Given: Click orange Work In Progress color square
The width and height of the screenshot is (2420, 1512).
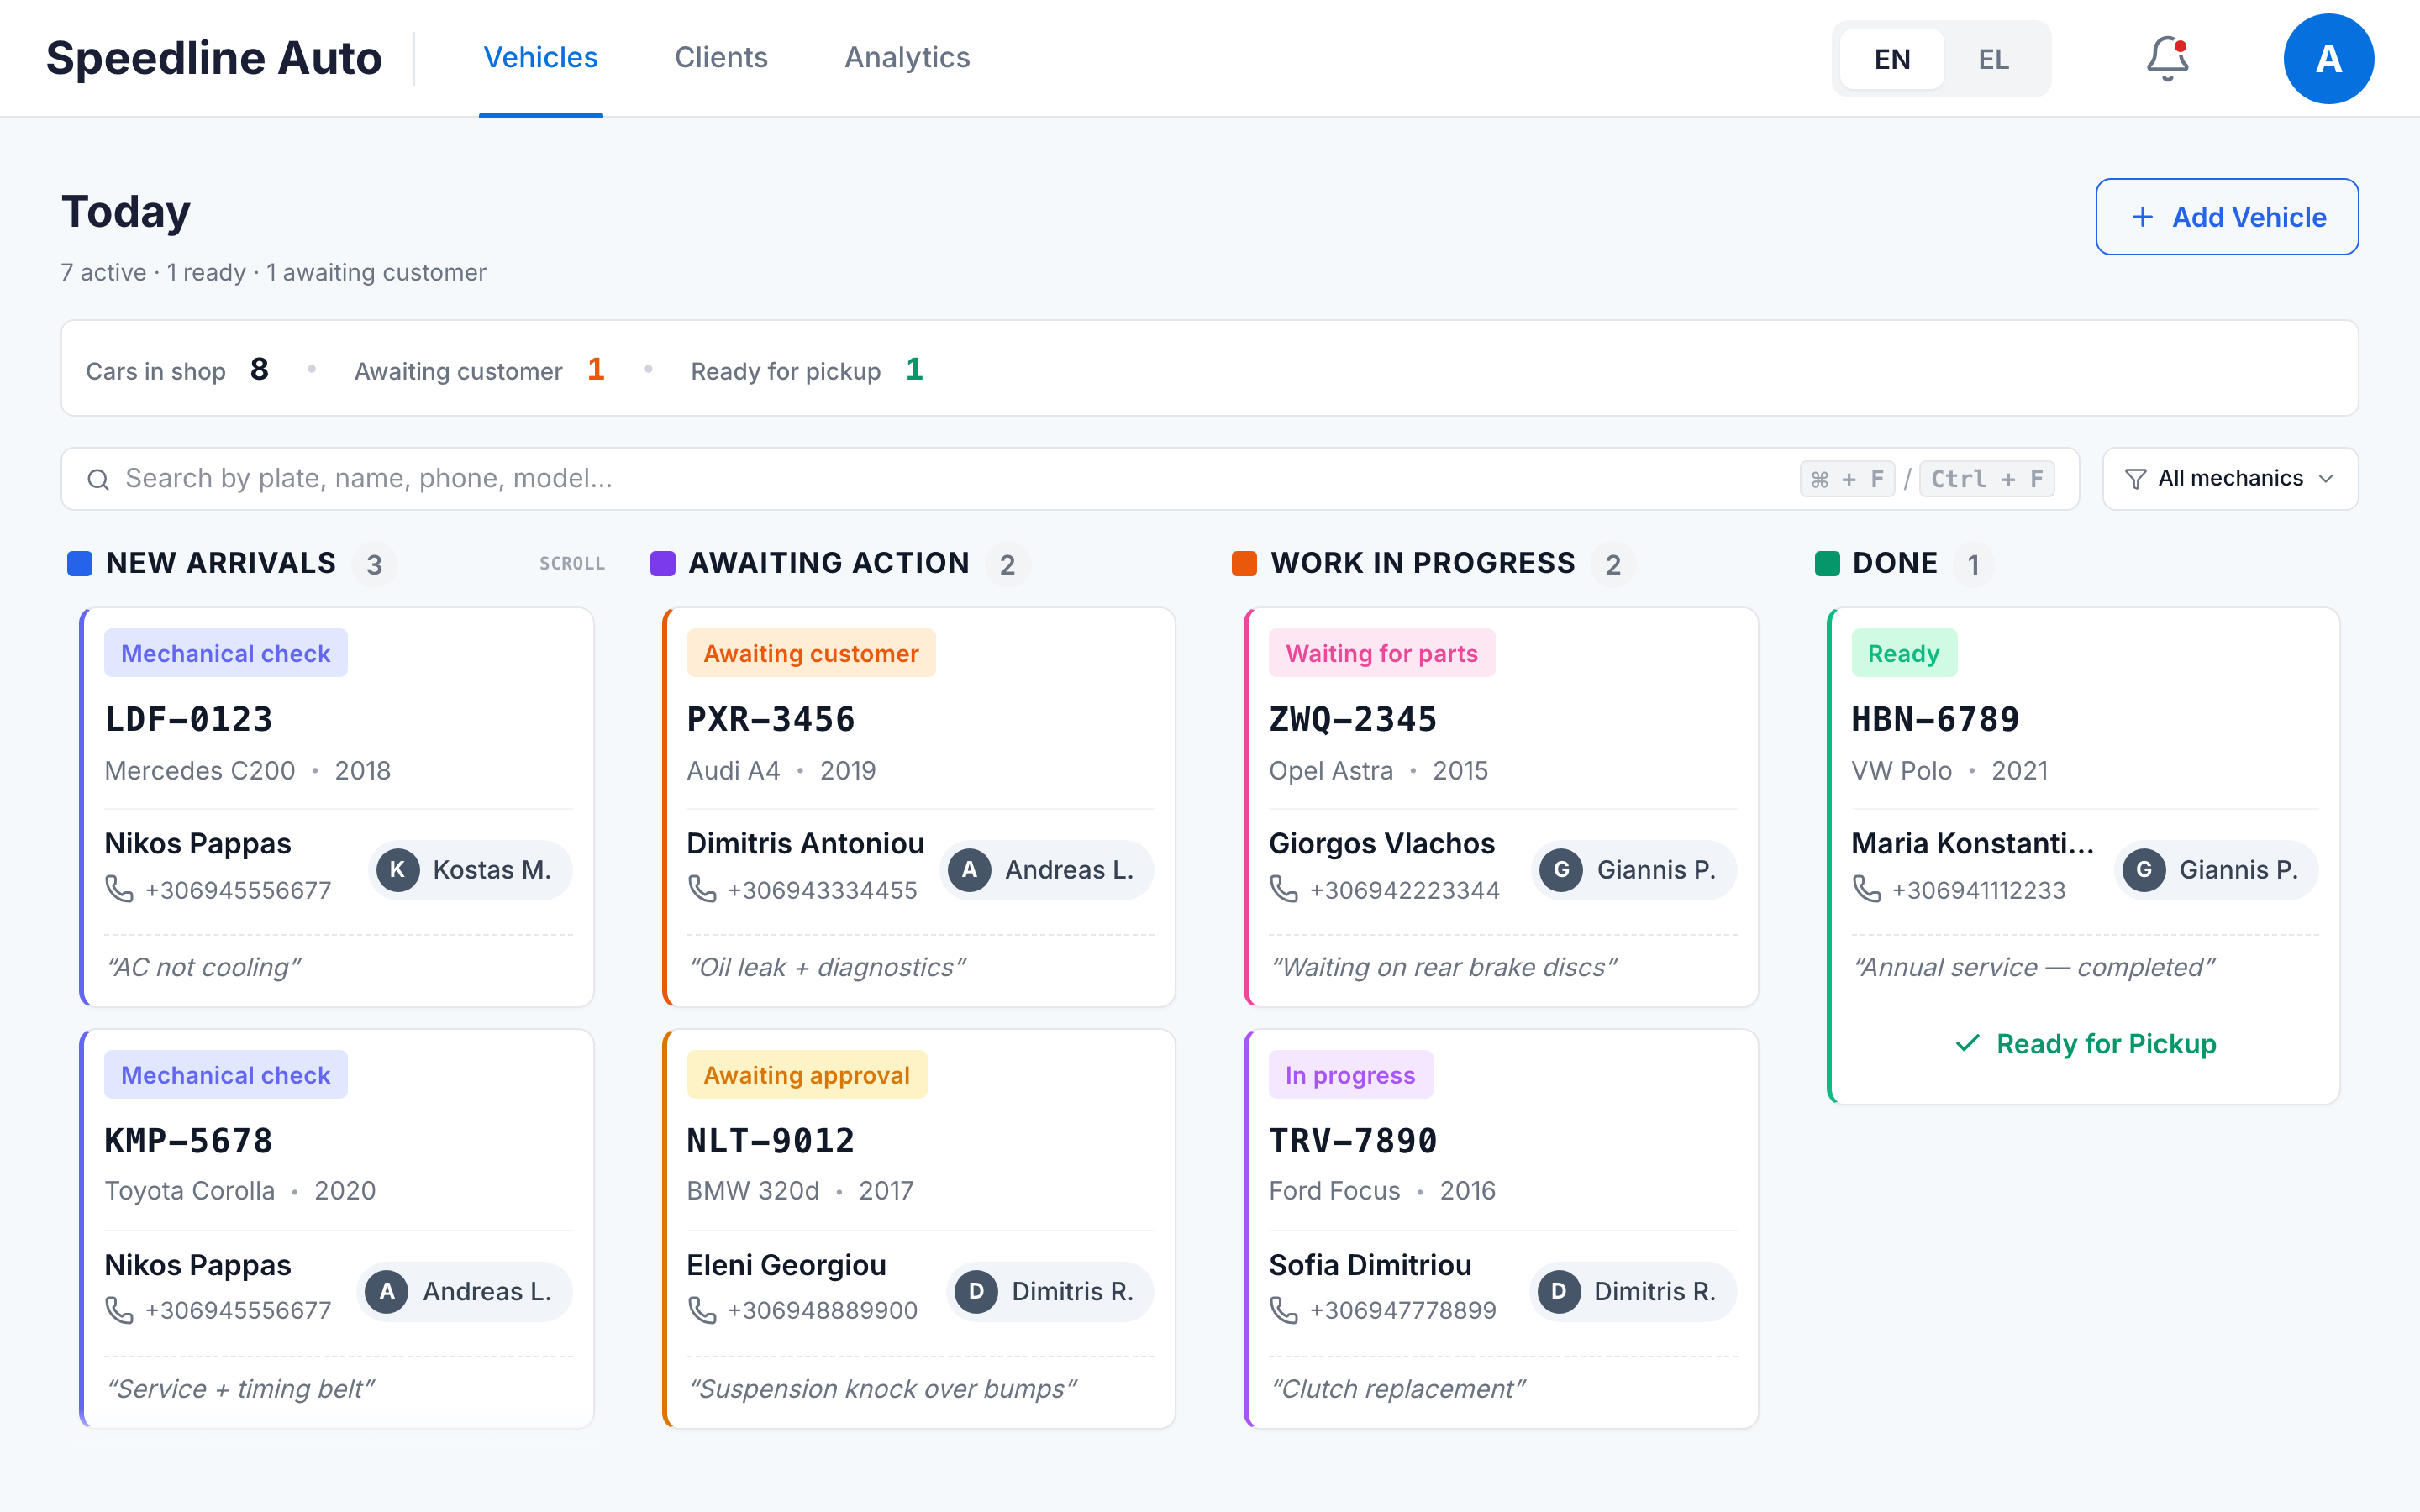Looking at the screenshot, I should [1244, 564].
